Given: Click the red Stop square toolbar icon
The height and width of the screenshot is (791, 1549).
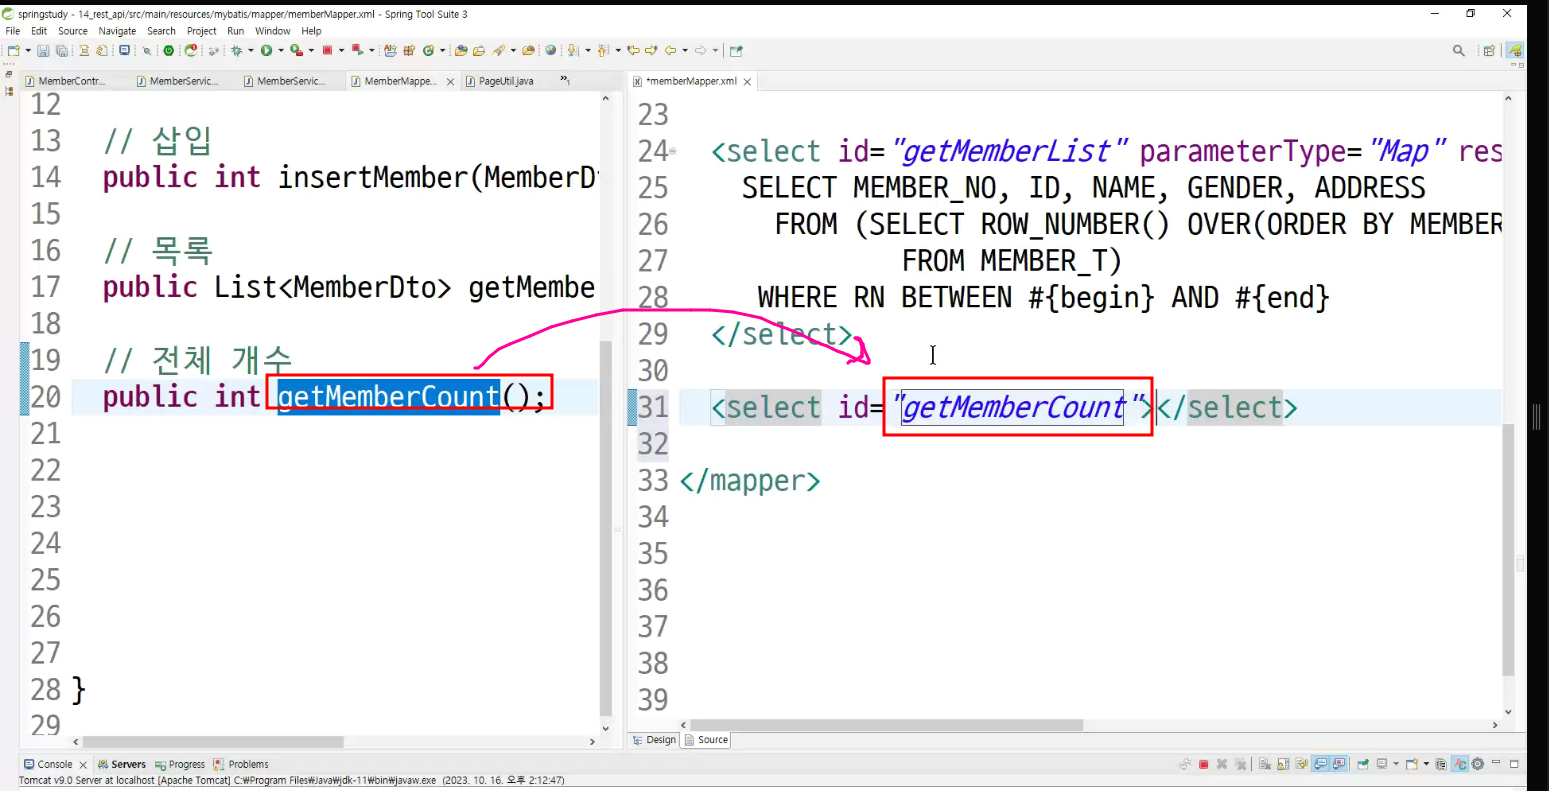Looking at the screenshot, I should pyautogui.click(x=327, y=50).
